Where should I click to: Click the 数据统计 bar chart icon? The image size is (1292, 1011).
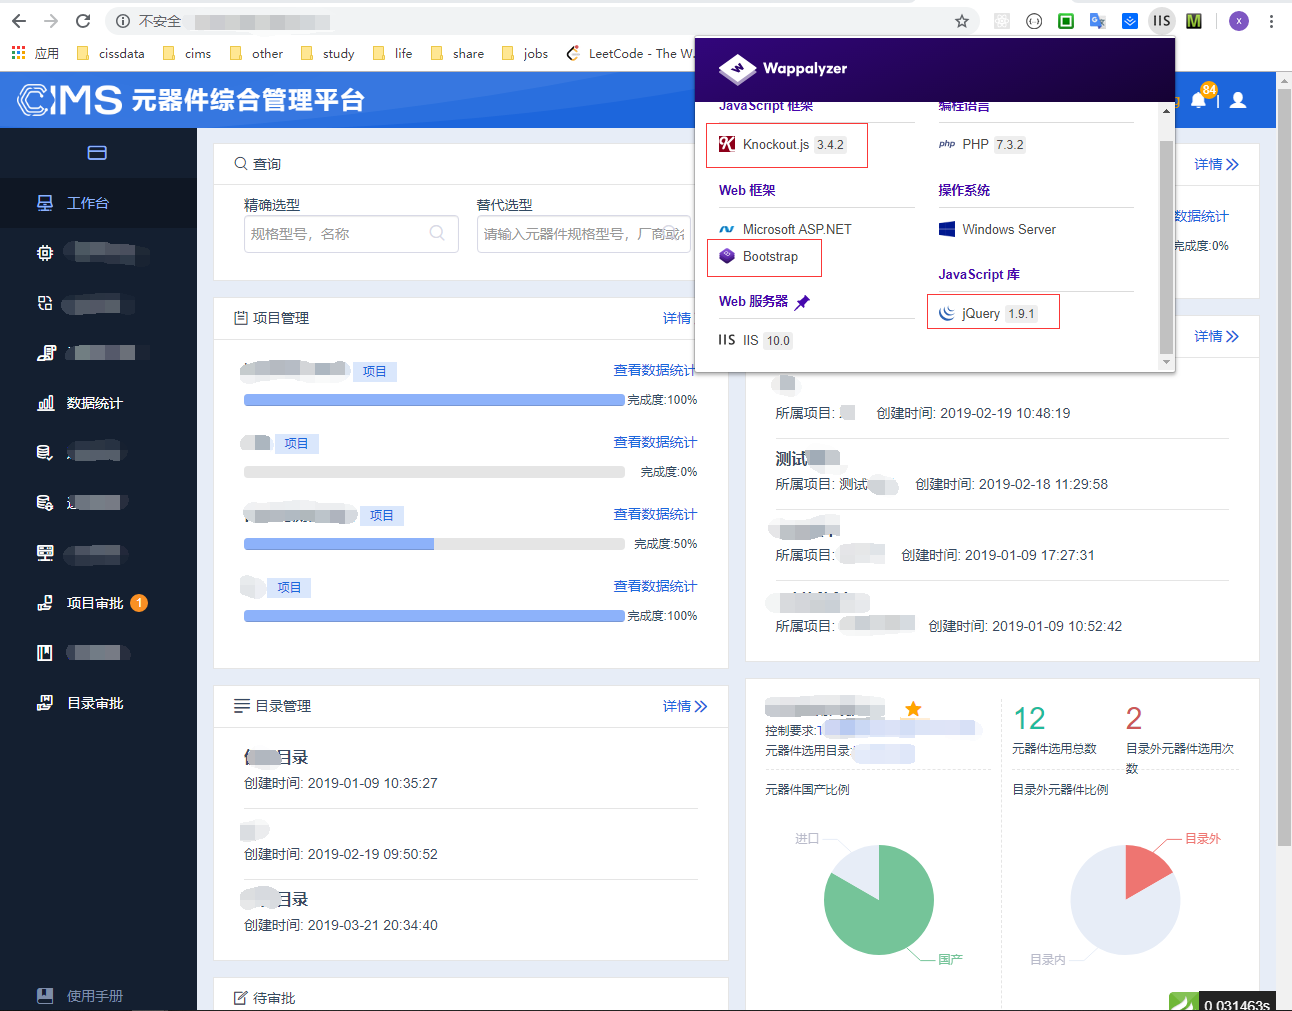click(45, 402)
